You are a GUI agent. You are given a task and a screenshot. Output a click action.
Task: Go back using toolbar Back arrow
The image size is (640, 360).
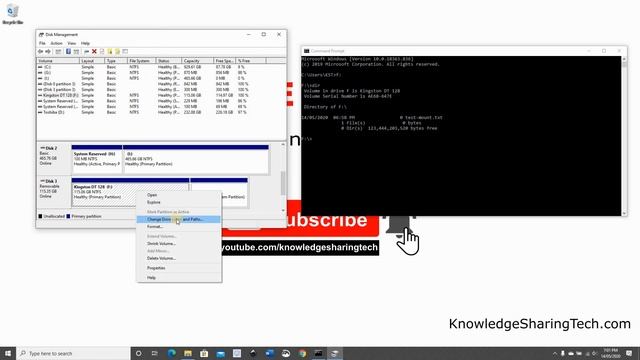coord(40,51)
